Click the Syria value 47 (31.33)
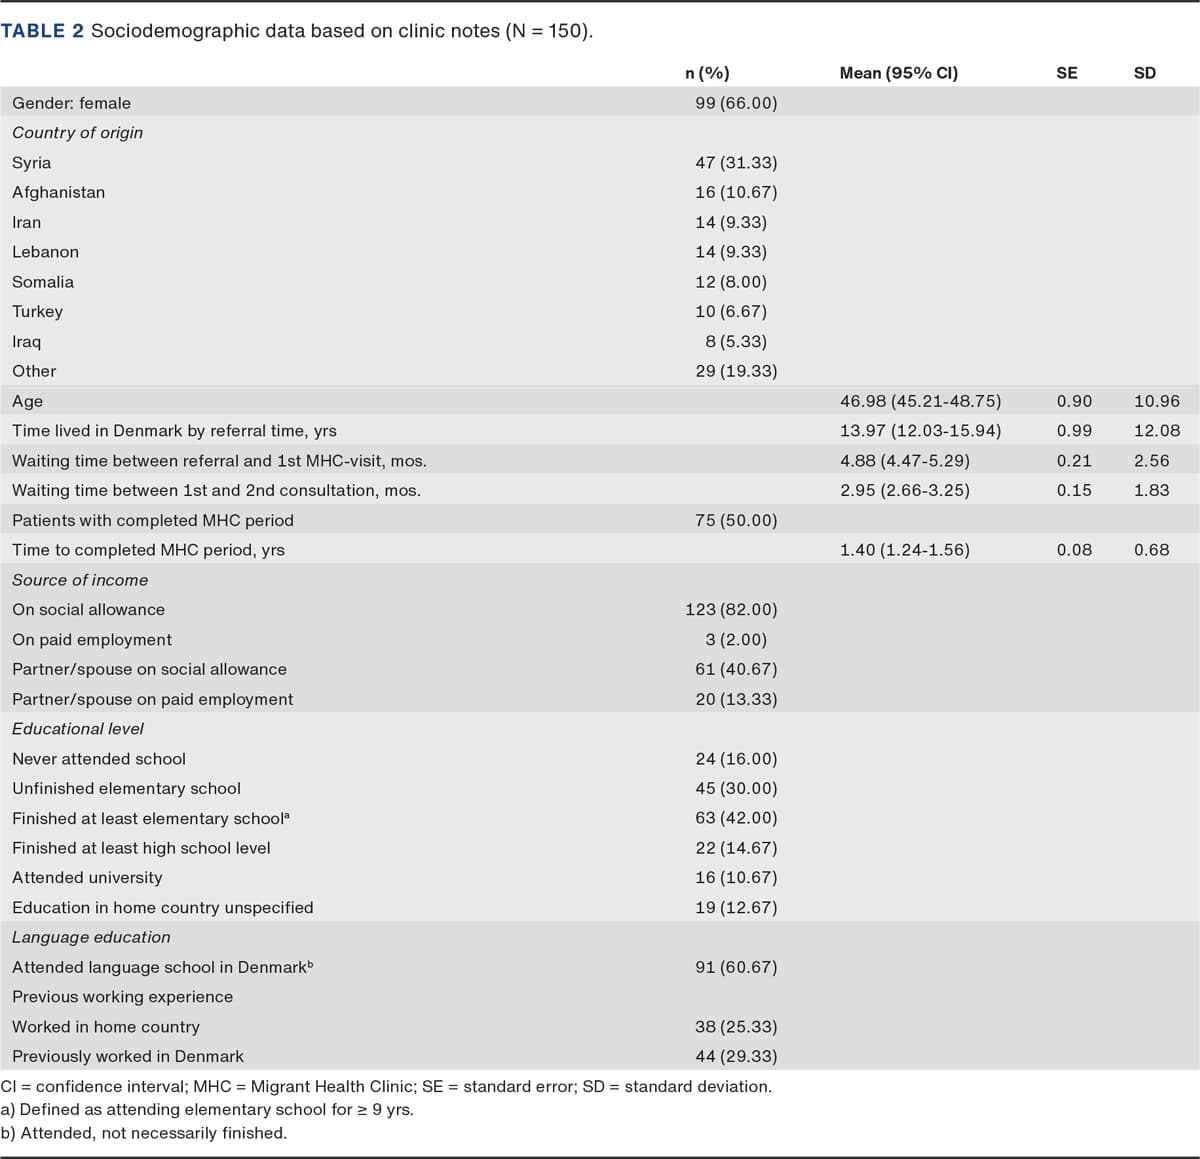Screen dimensions: 1200x1159 tap(735, 162)
